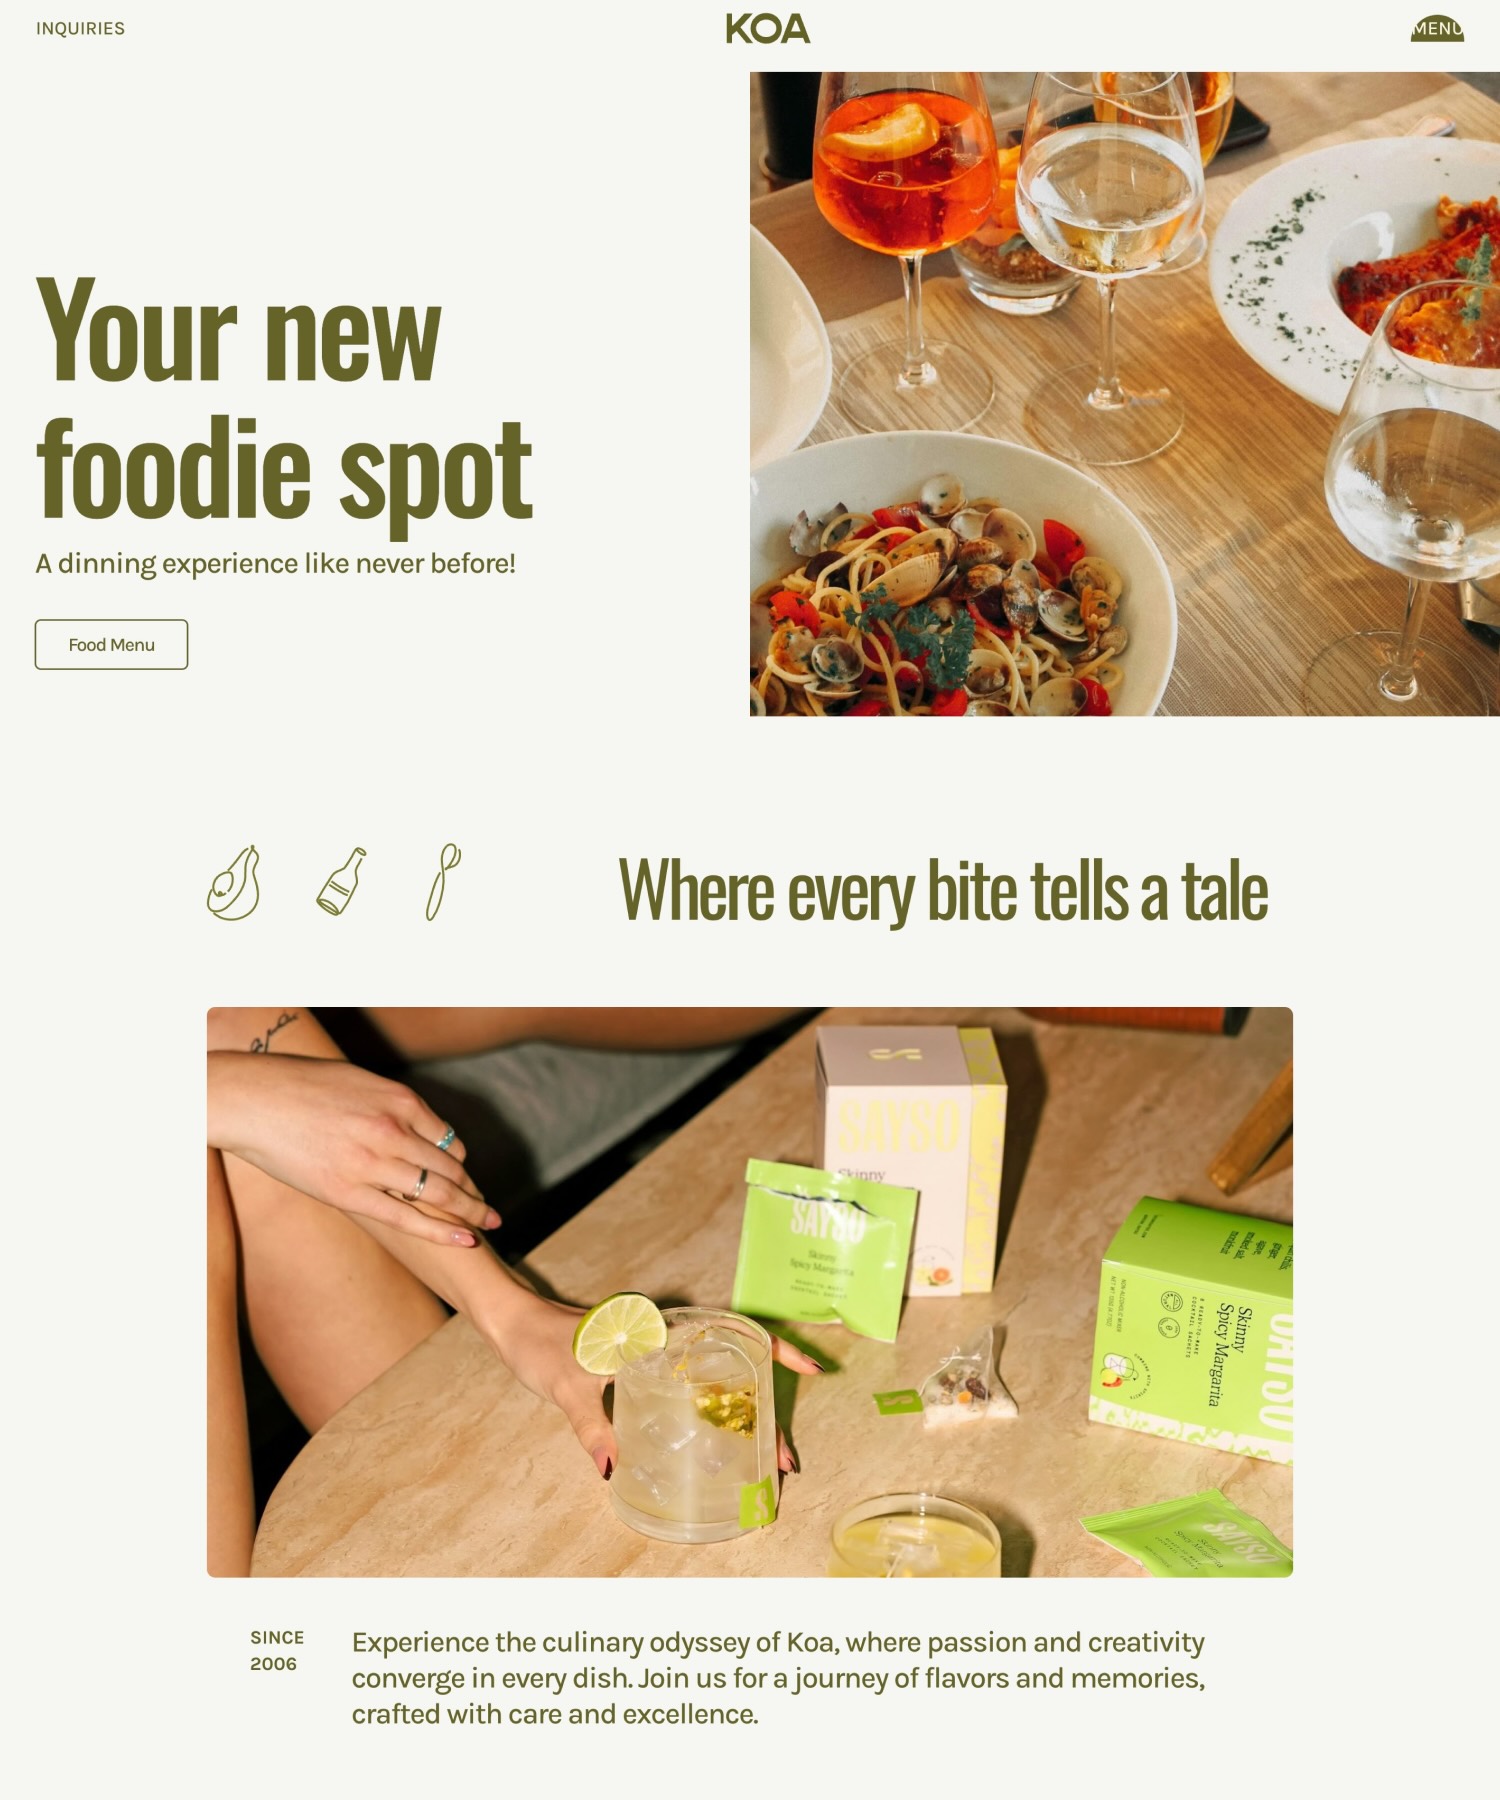Click the lime wedge on the cocktail glass
Viewport: 1500px width, 1800px height.
[620, 1331]
